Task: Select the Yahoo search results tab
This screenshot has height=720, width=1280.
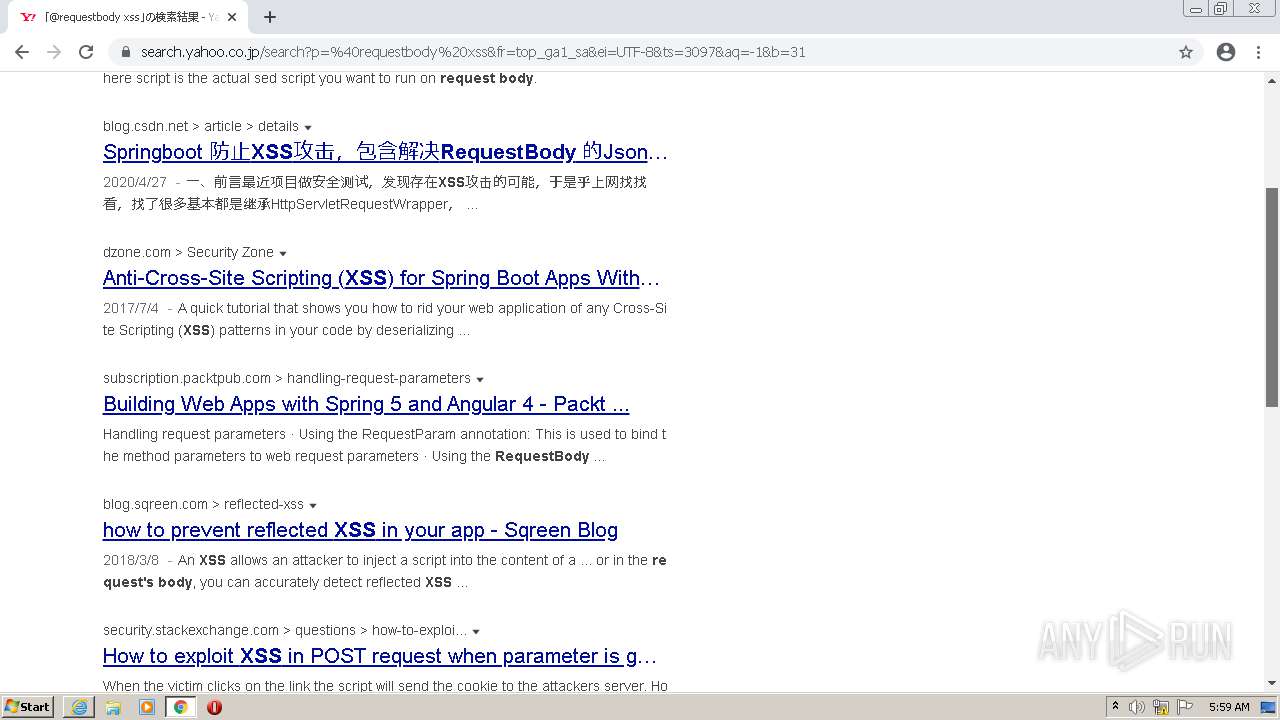Action: [x=130, y=17]
